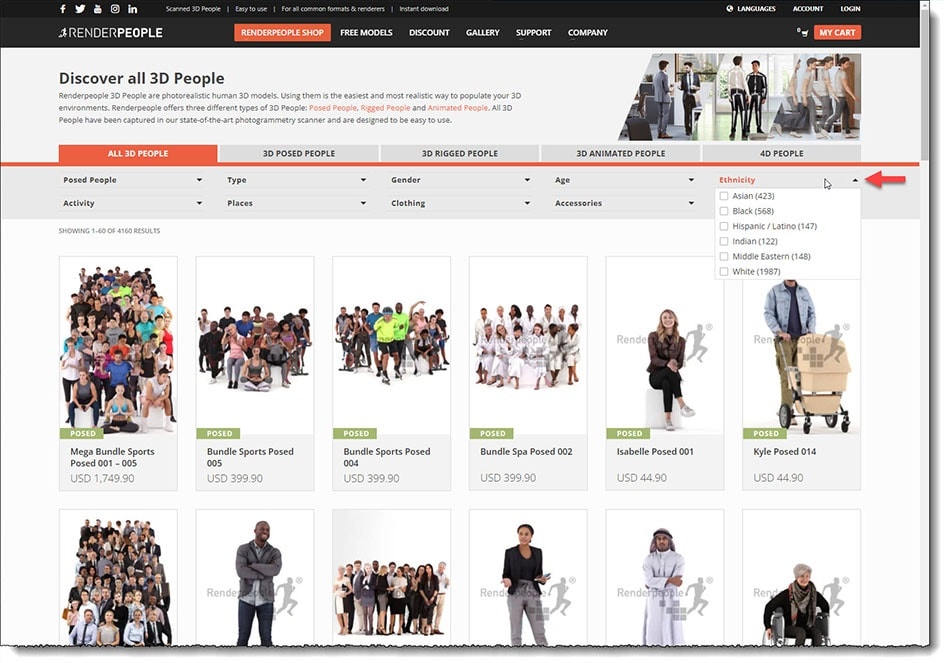Open the Facebook social icon
This screenshot has width=944, height=663.
[63, 9]
